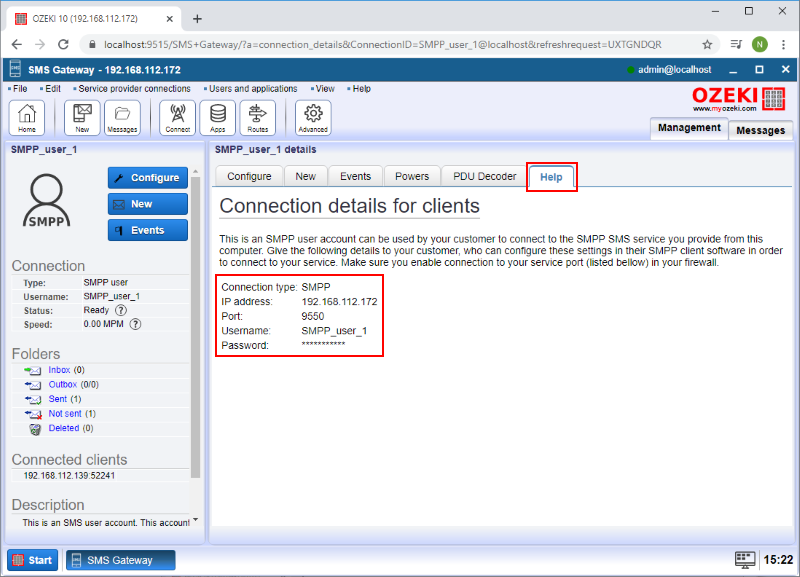The height and width of the screenshot is (577, 800).
Task: Click the blue Configure button
Action: (148, 178)
